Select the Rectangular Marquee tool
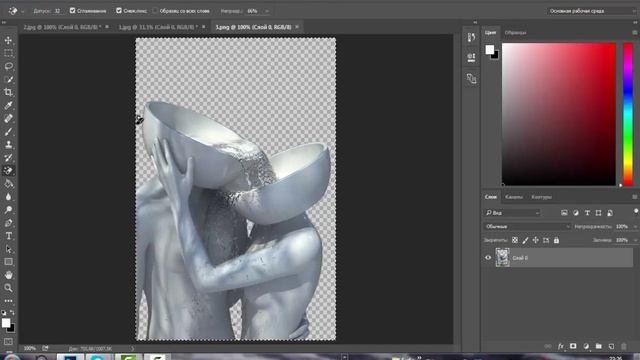 (x=8, y=53)
